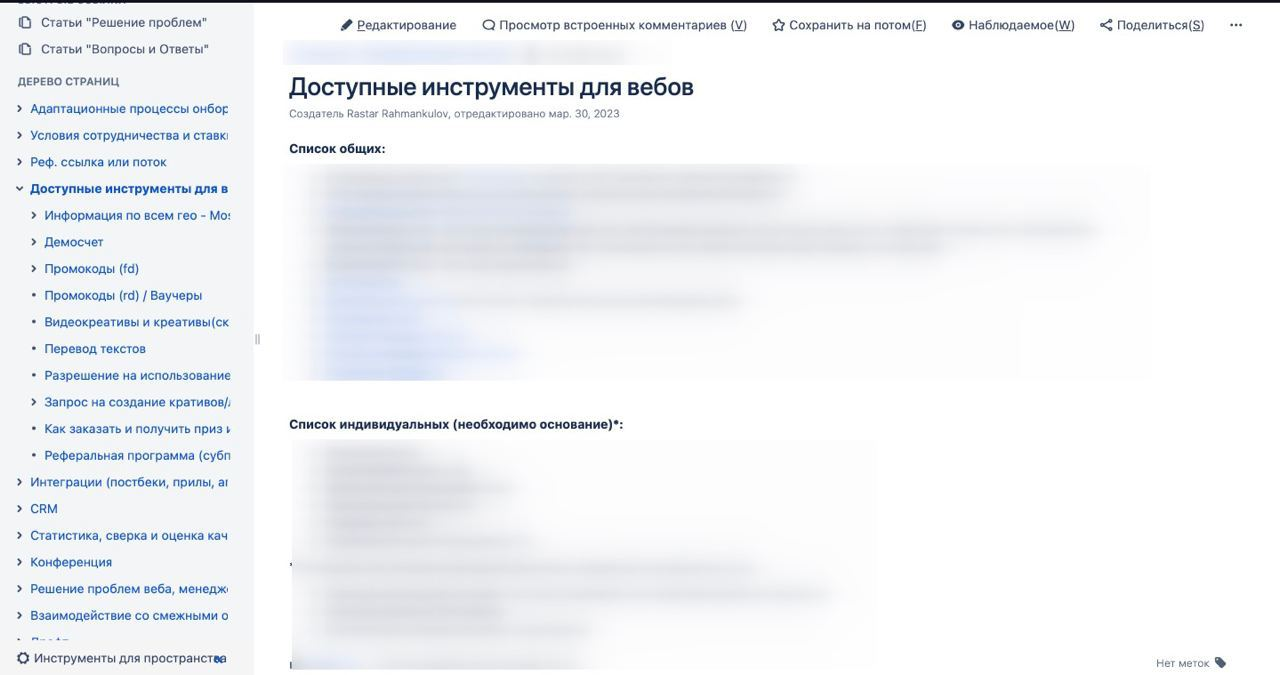Click page icon beside Статьи "Решение проблем"

coord(25,22)
